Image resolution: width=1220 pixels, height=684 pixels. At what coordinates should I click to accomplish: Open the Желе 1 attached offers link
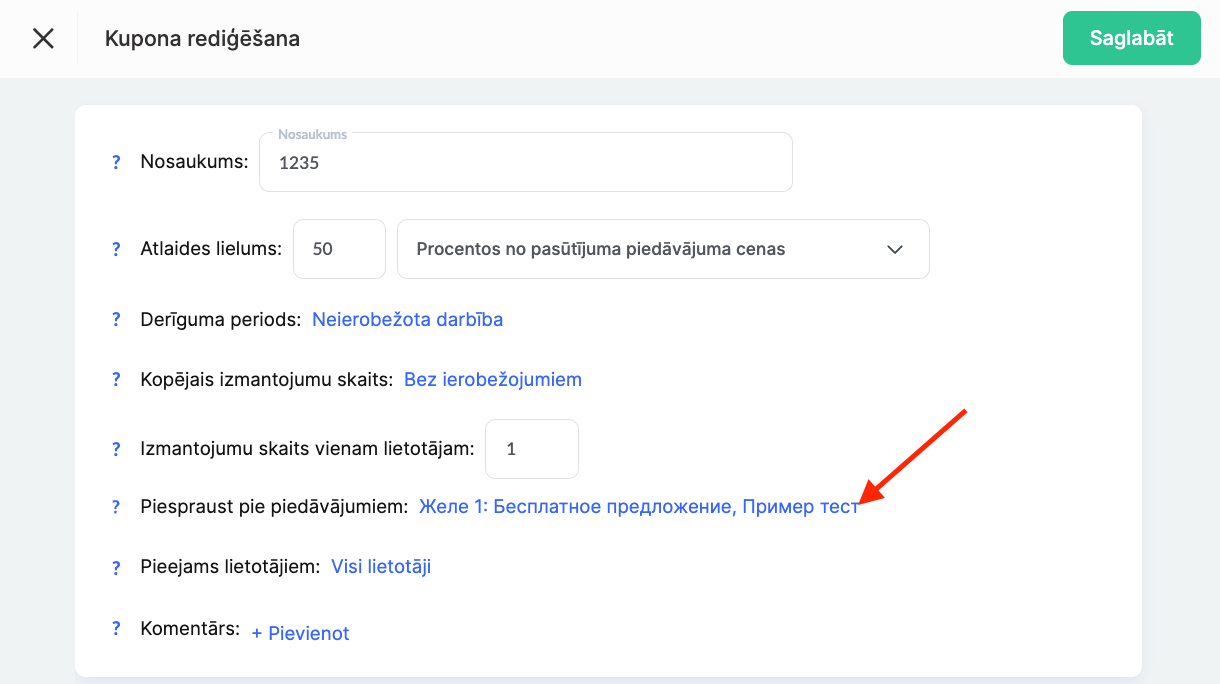(638, 507)
